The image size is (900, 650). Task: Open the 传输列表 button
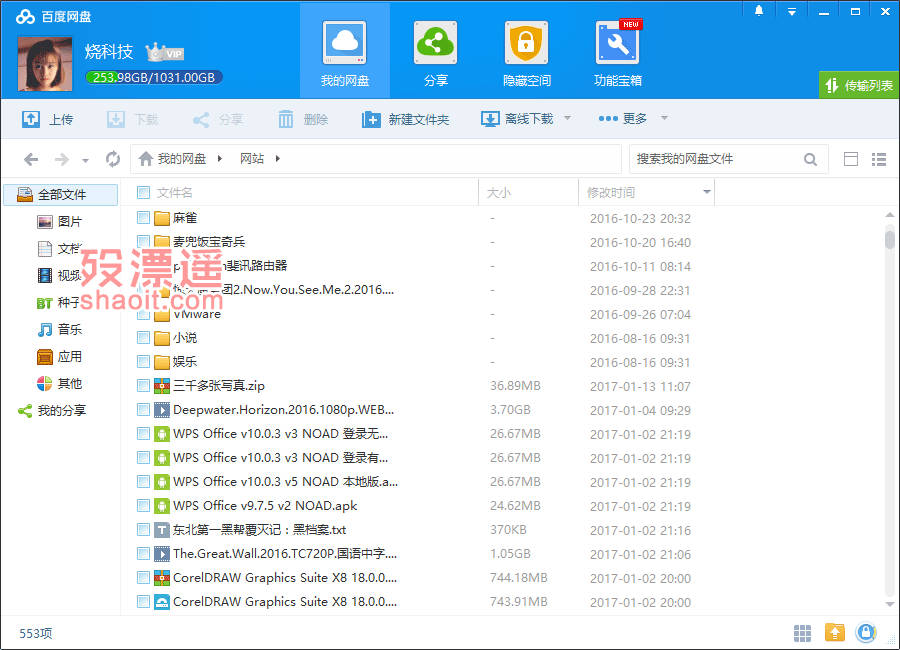click(x=859, y=86)
